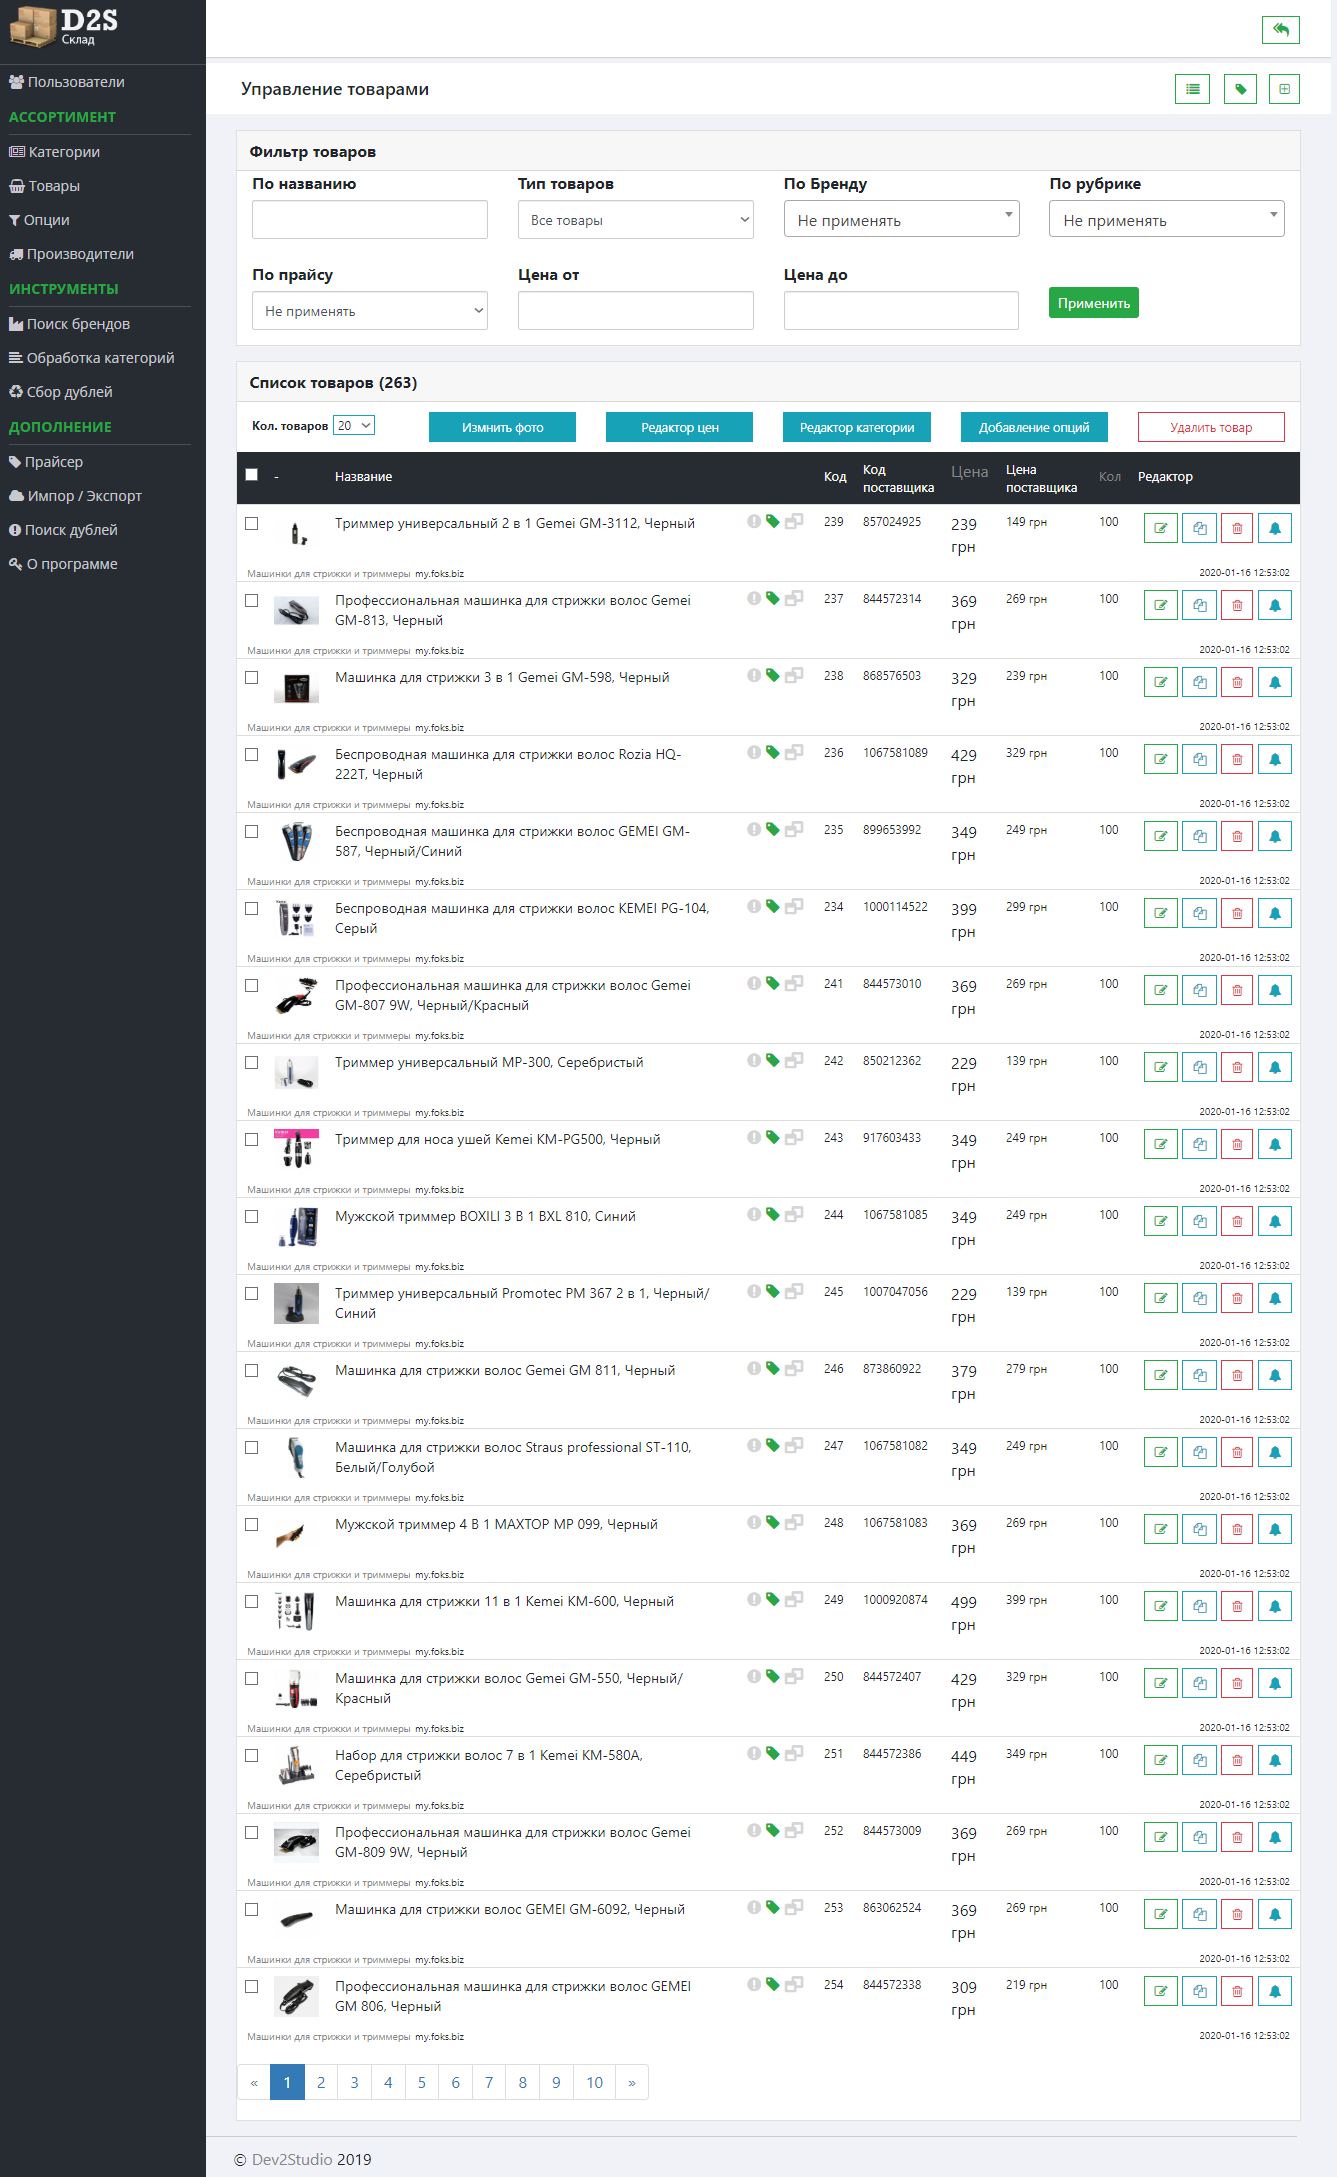
Task: Delete the Gemei GM-598 product row
Action: (1237, 683)
